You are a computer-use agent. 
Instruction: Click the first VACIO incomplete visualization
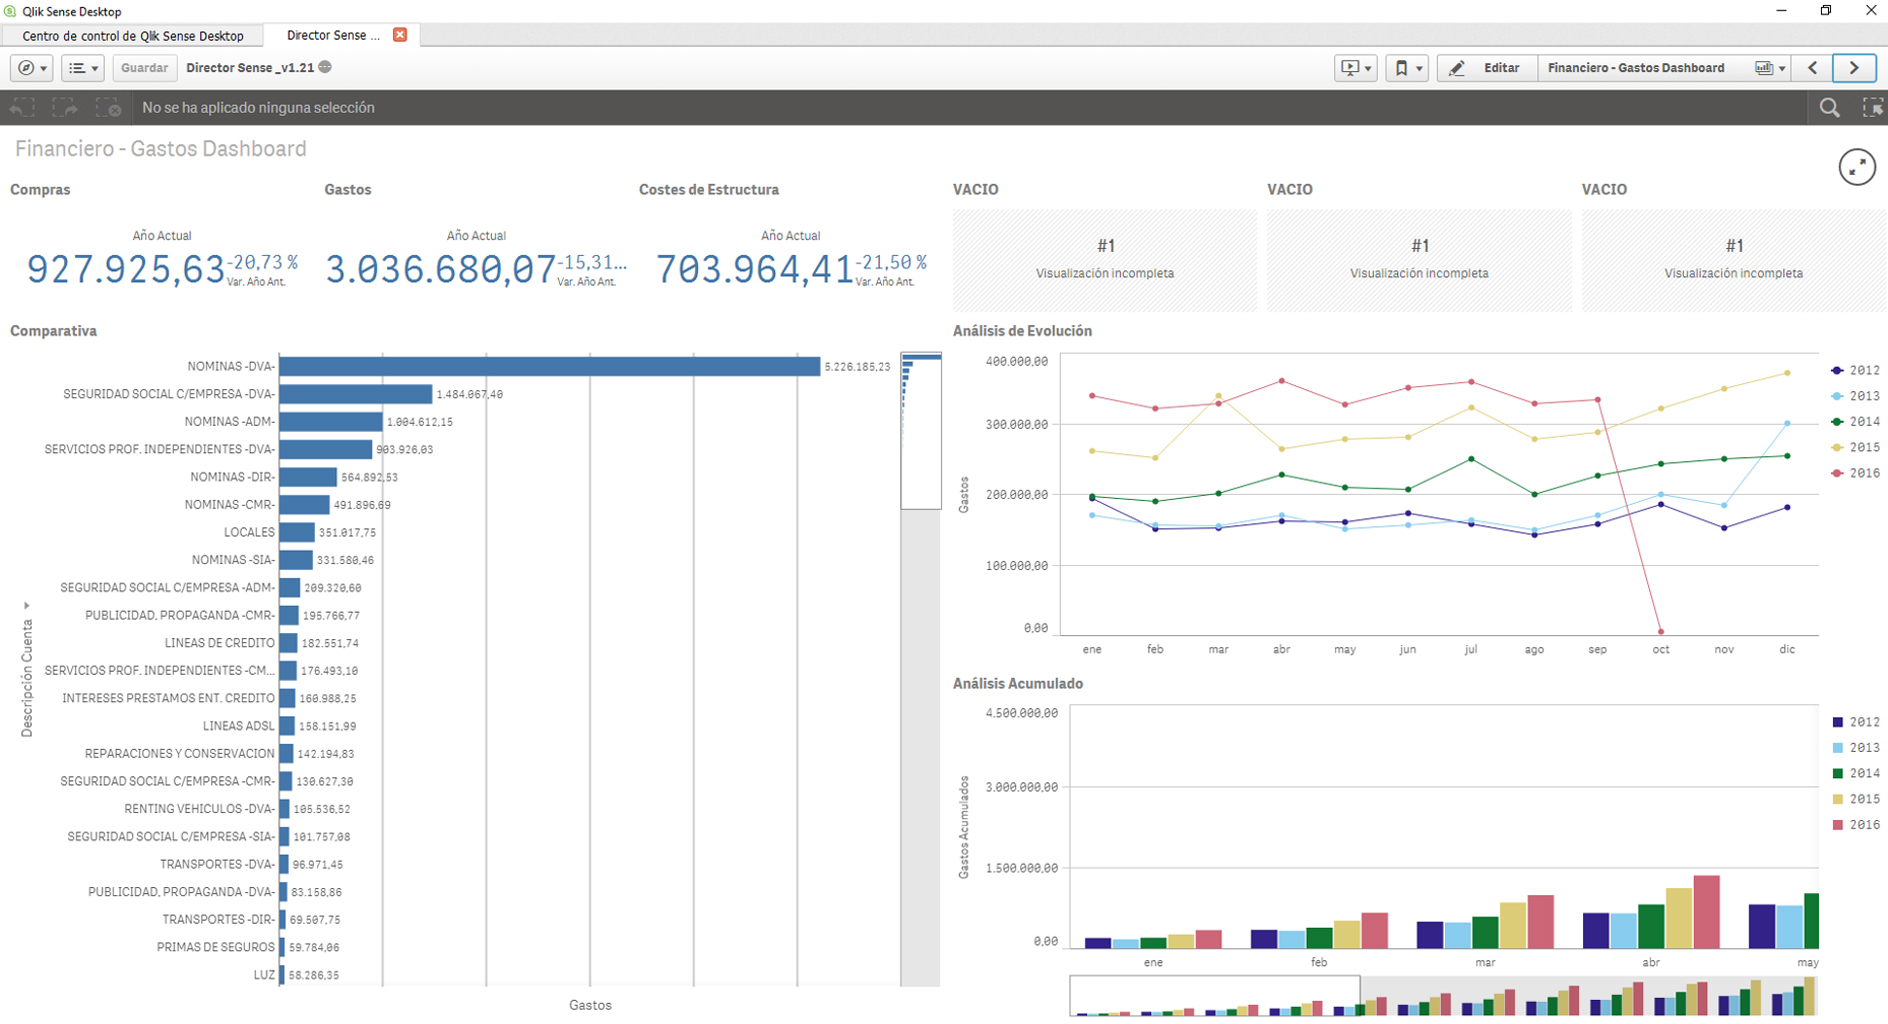[x=1105, y=260]
